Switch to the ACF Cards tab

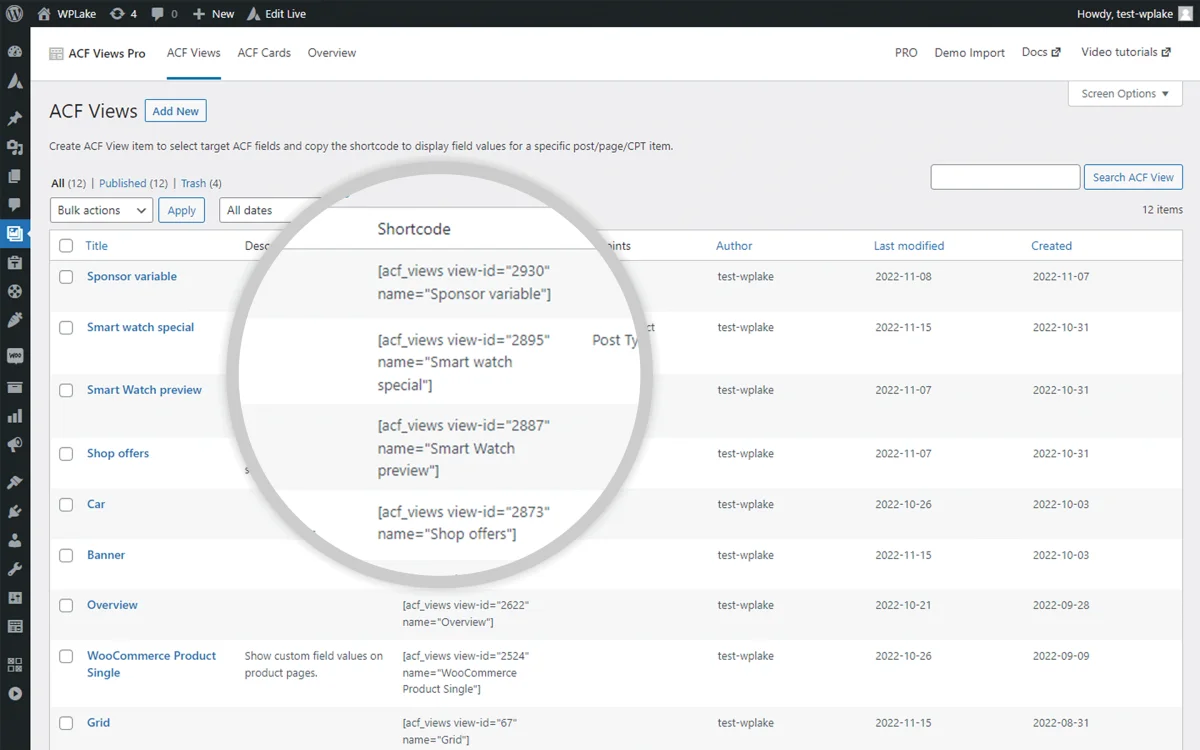click(x=264, y=53)
